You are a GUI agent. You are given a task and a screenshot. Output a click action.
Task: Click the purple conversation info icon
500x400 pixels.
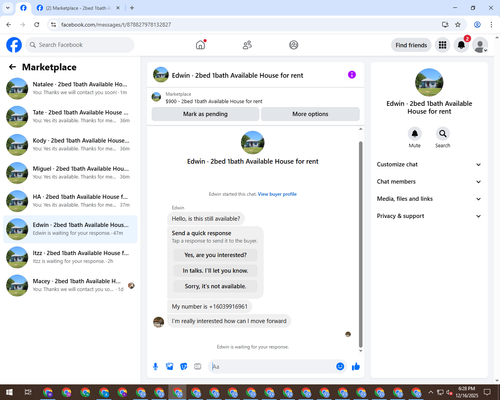click(352, 75)
